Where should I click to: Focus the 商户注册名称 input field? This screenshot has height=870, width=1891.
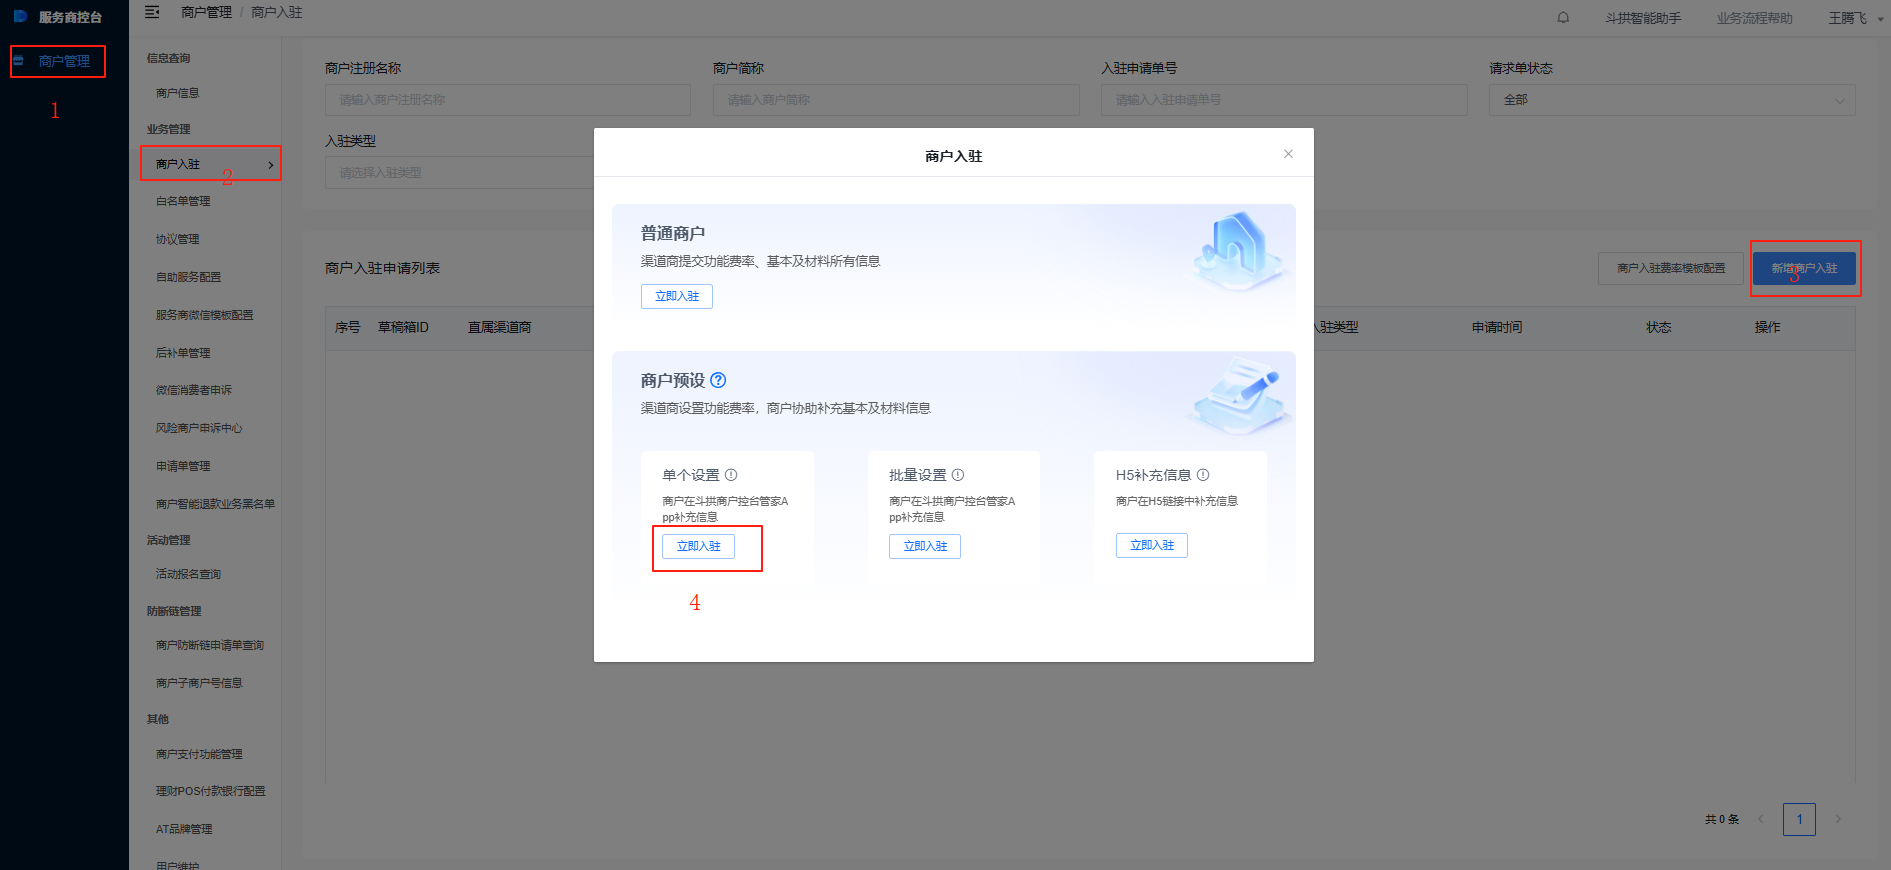508,100
